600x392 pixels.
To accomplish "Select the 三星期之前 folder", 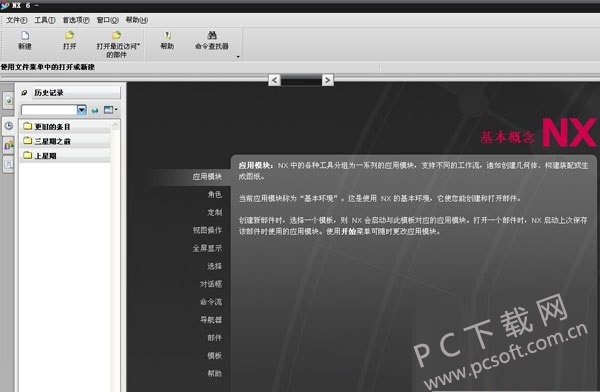I will 65,141.
